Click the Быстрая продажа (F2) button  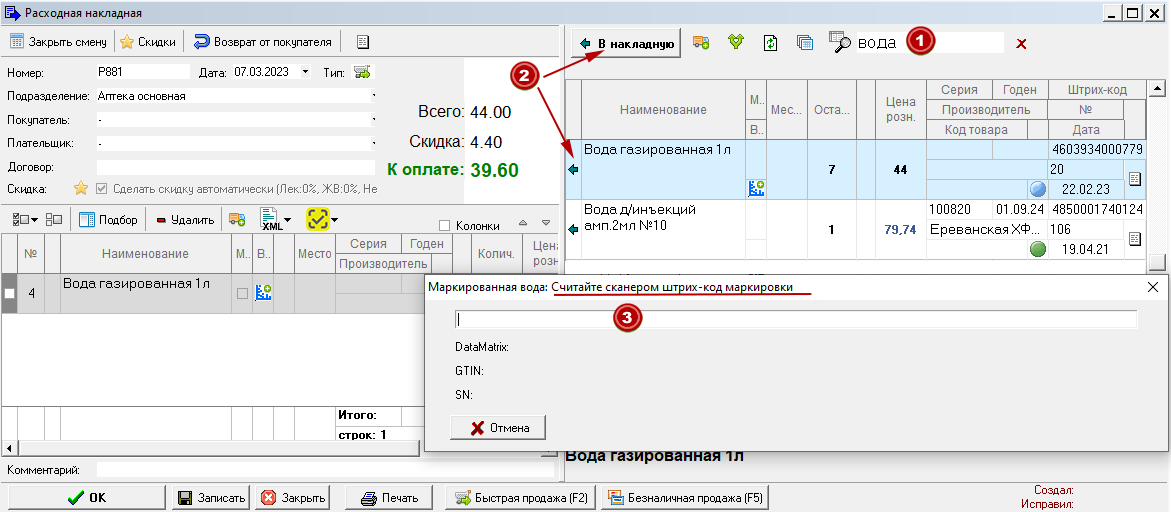[x=521, y=498]
